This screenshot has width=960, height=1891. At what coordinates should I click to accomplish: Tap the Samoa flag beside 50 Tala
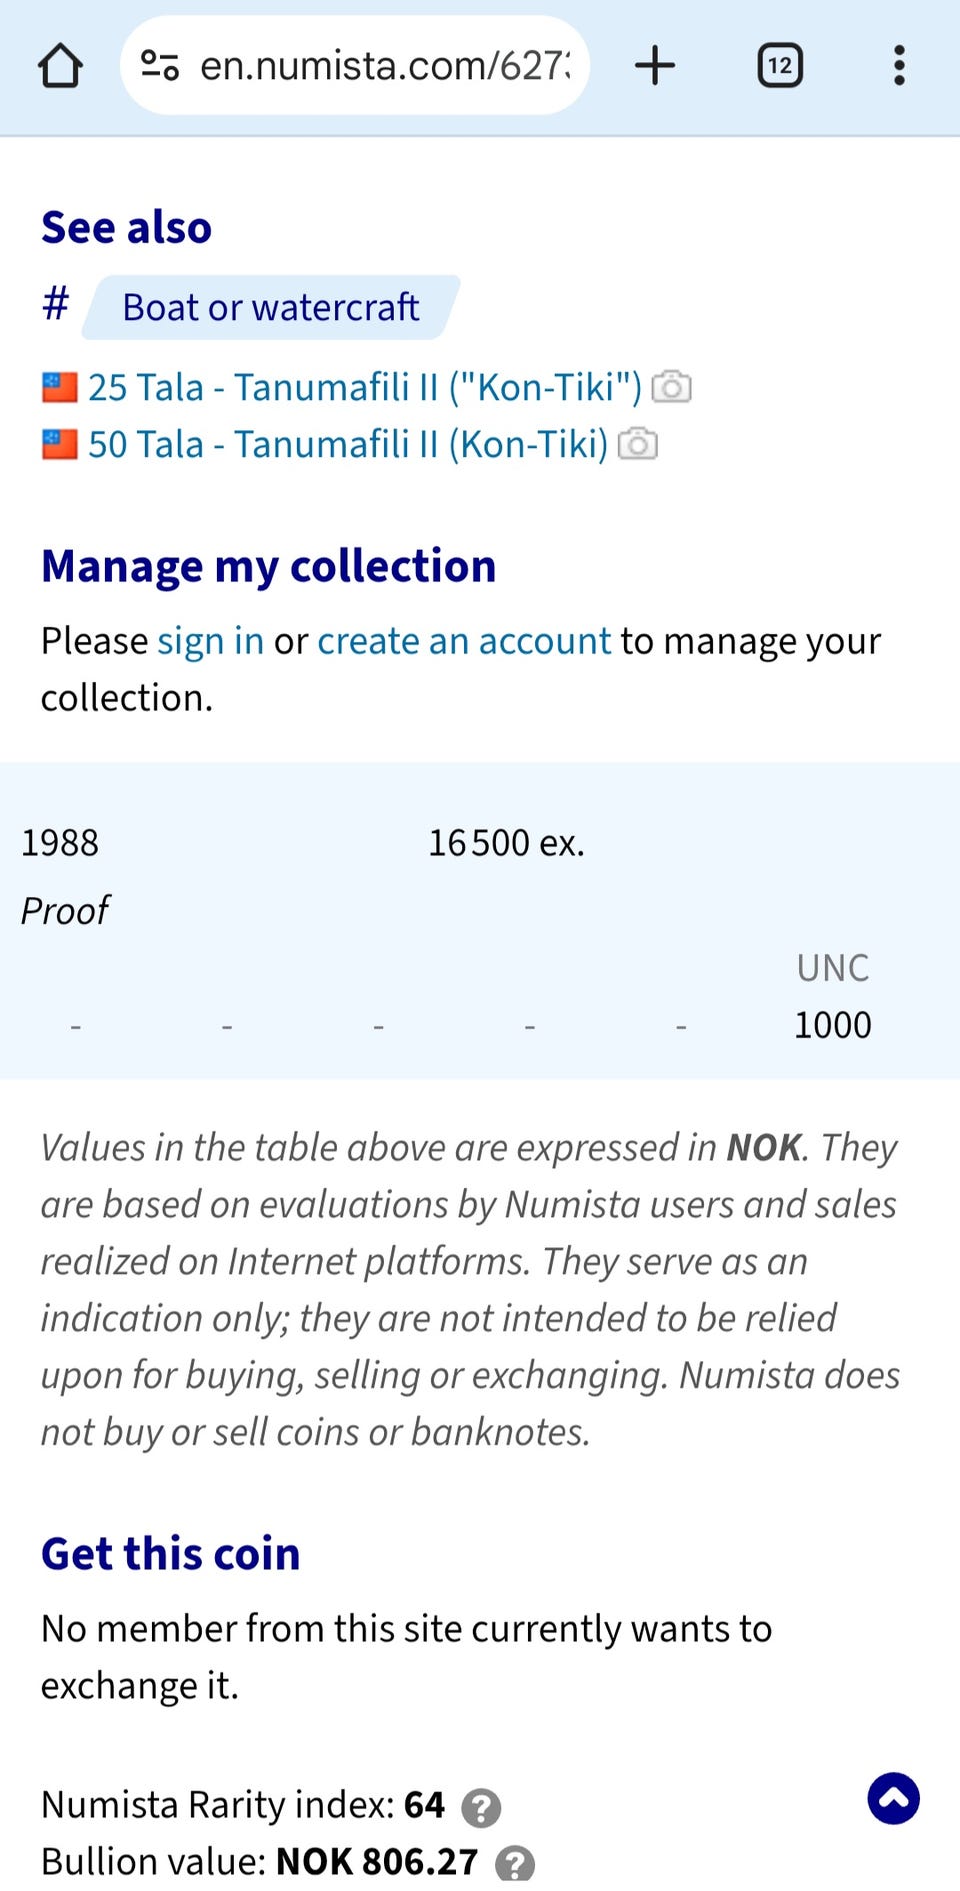tap(60, 444)
